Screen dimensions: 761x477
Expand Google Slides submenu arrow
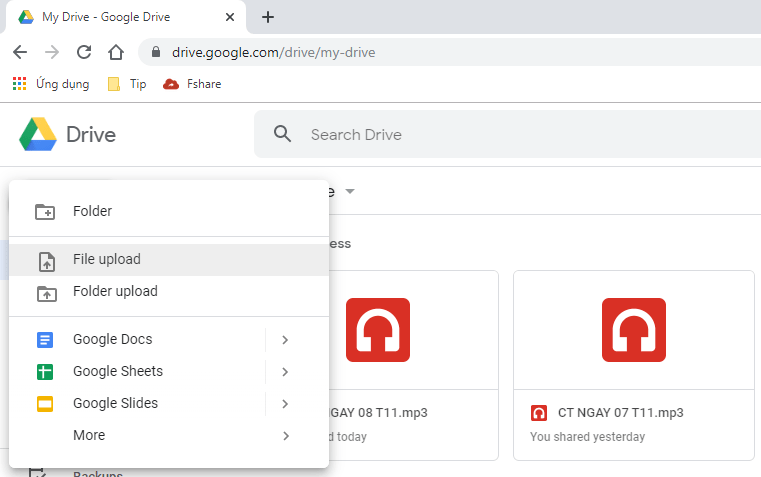click(285, 404)
